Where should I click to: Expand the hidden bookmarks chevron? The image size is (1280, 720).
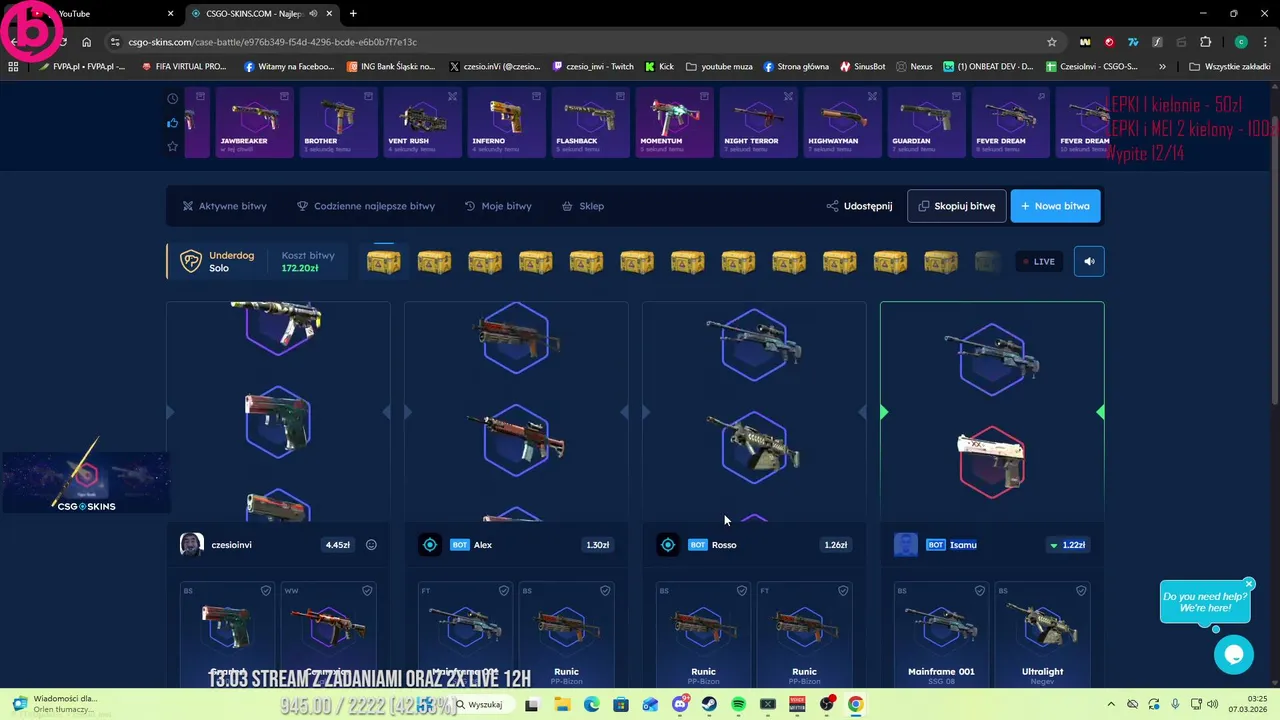tap(1162, 66)
